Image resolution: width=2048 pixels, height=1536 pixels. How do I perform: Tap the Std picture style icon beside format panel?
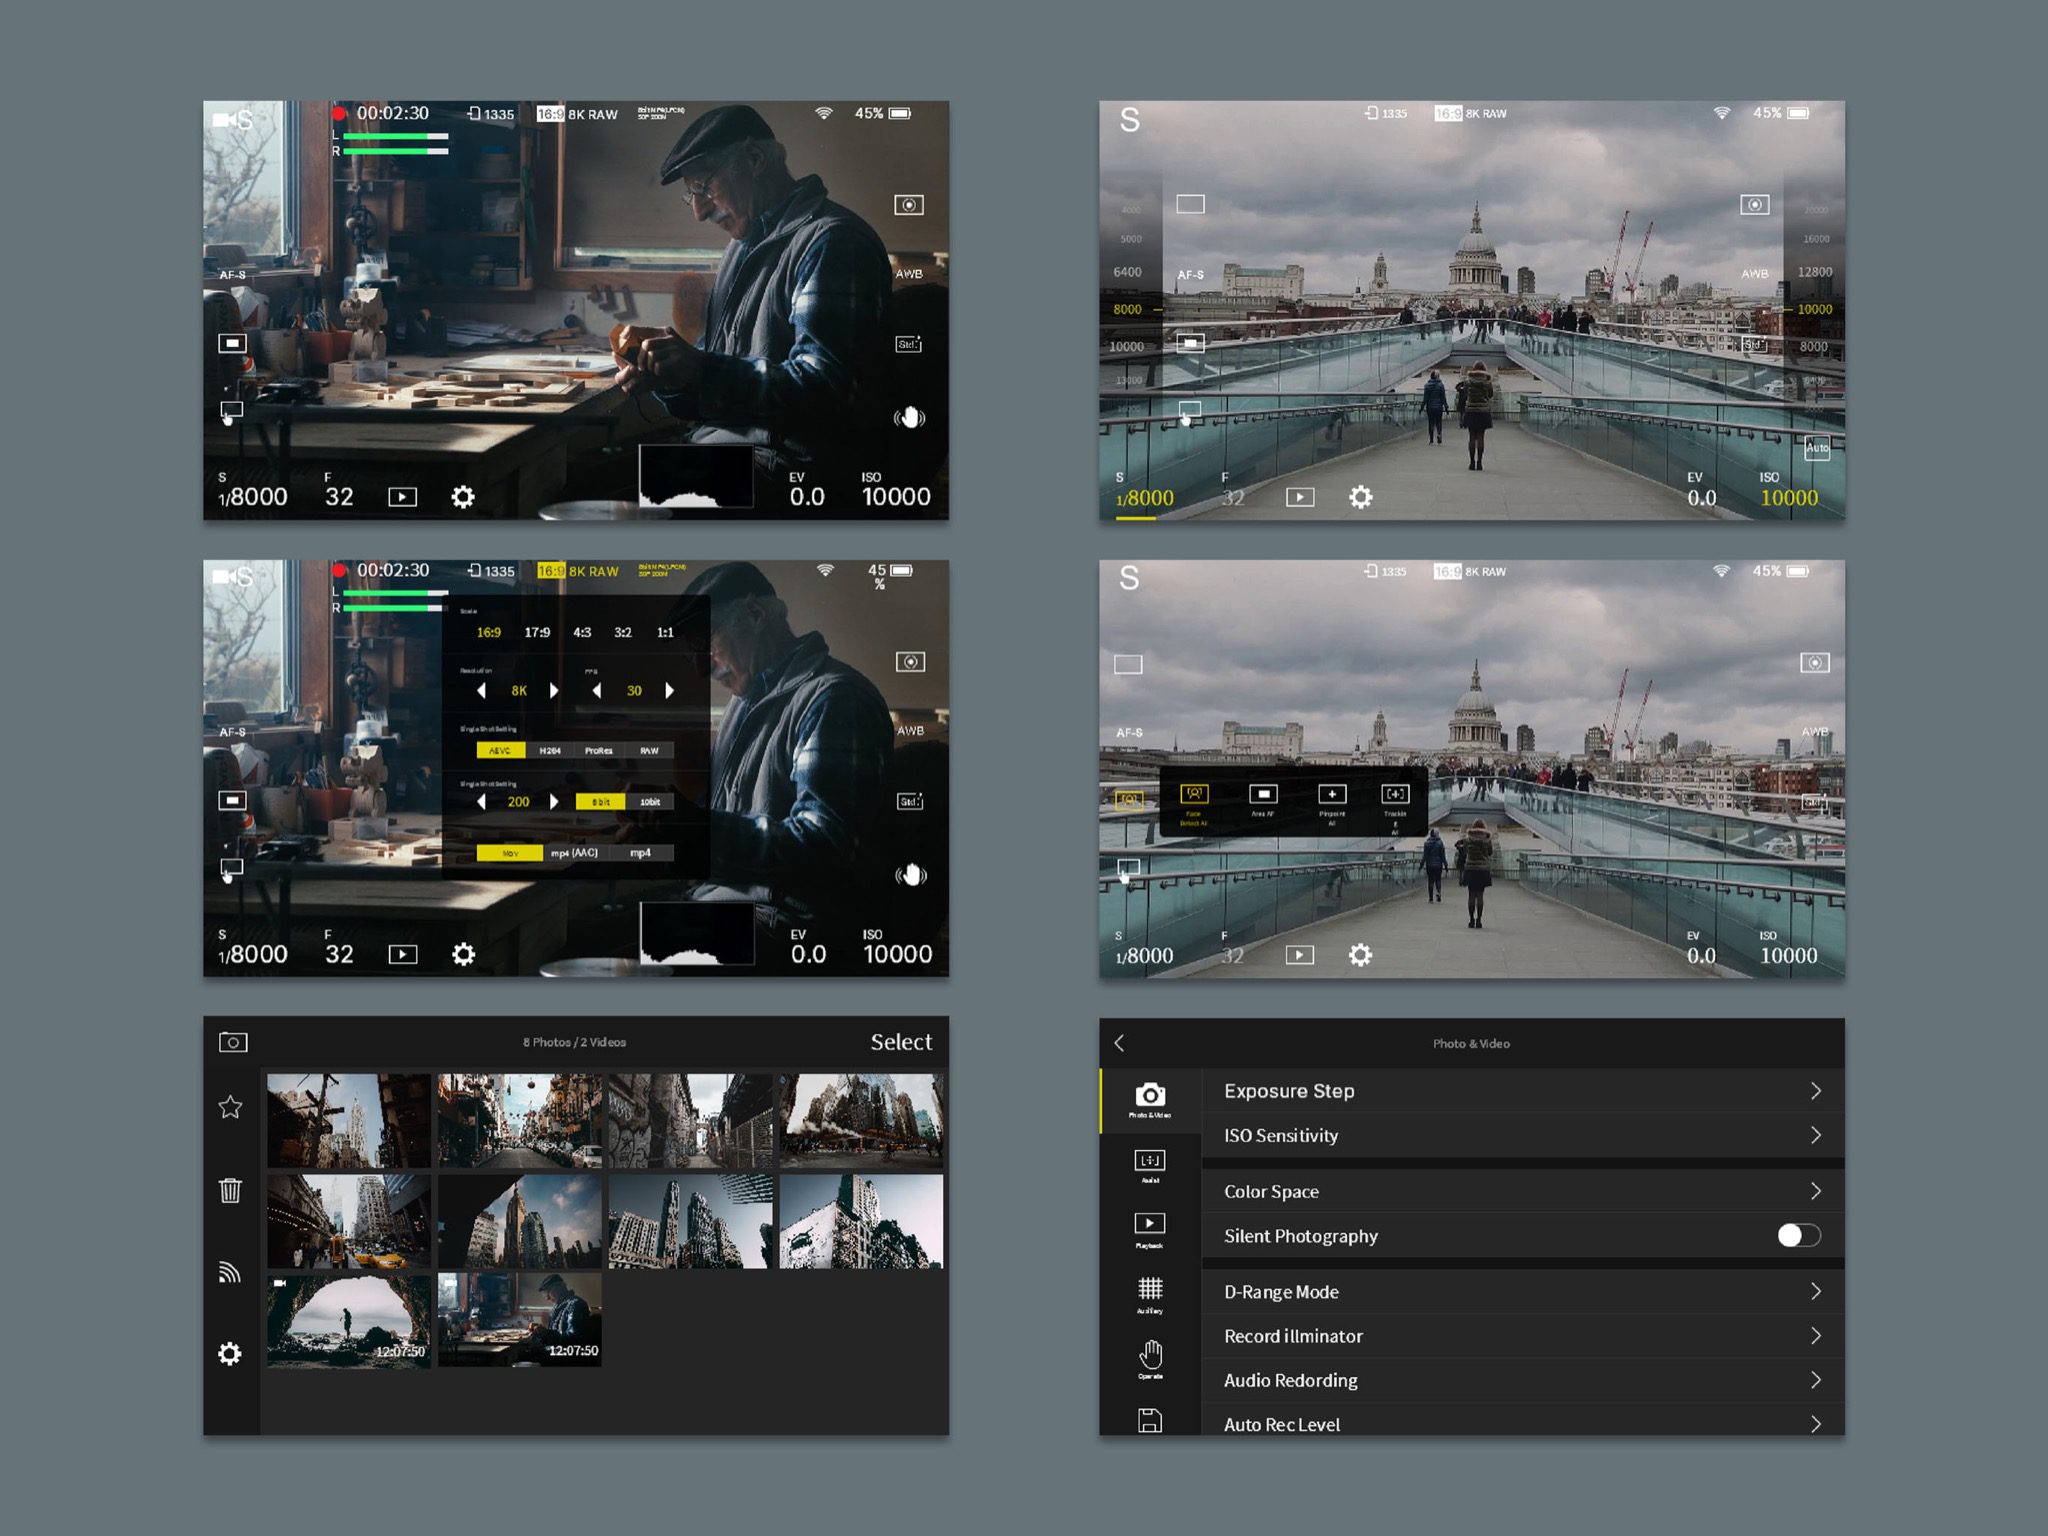[909, 801]
